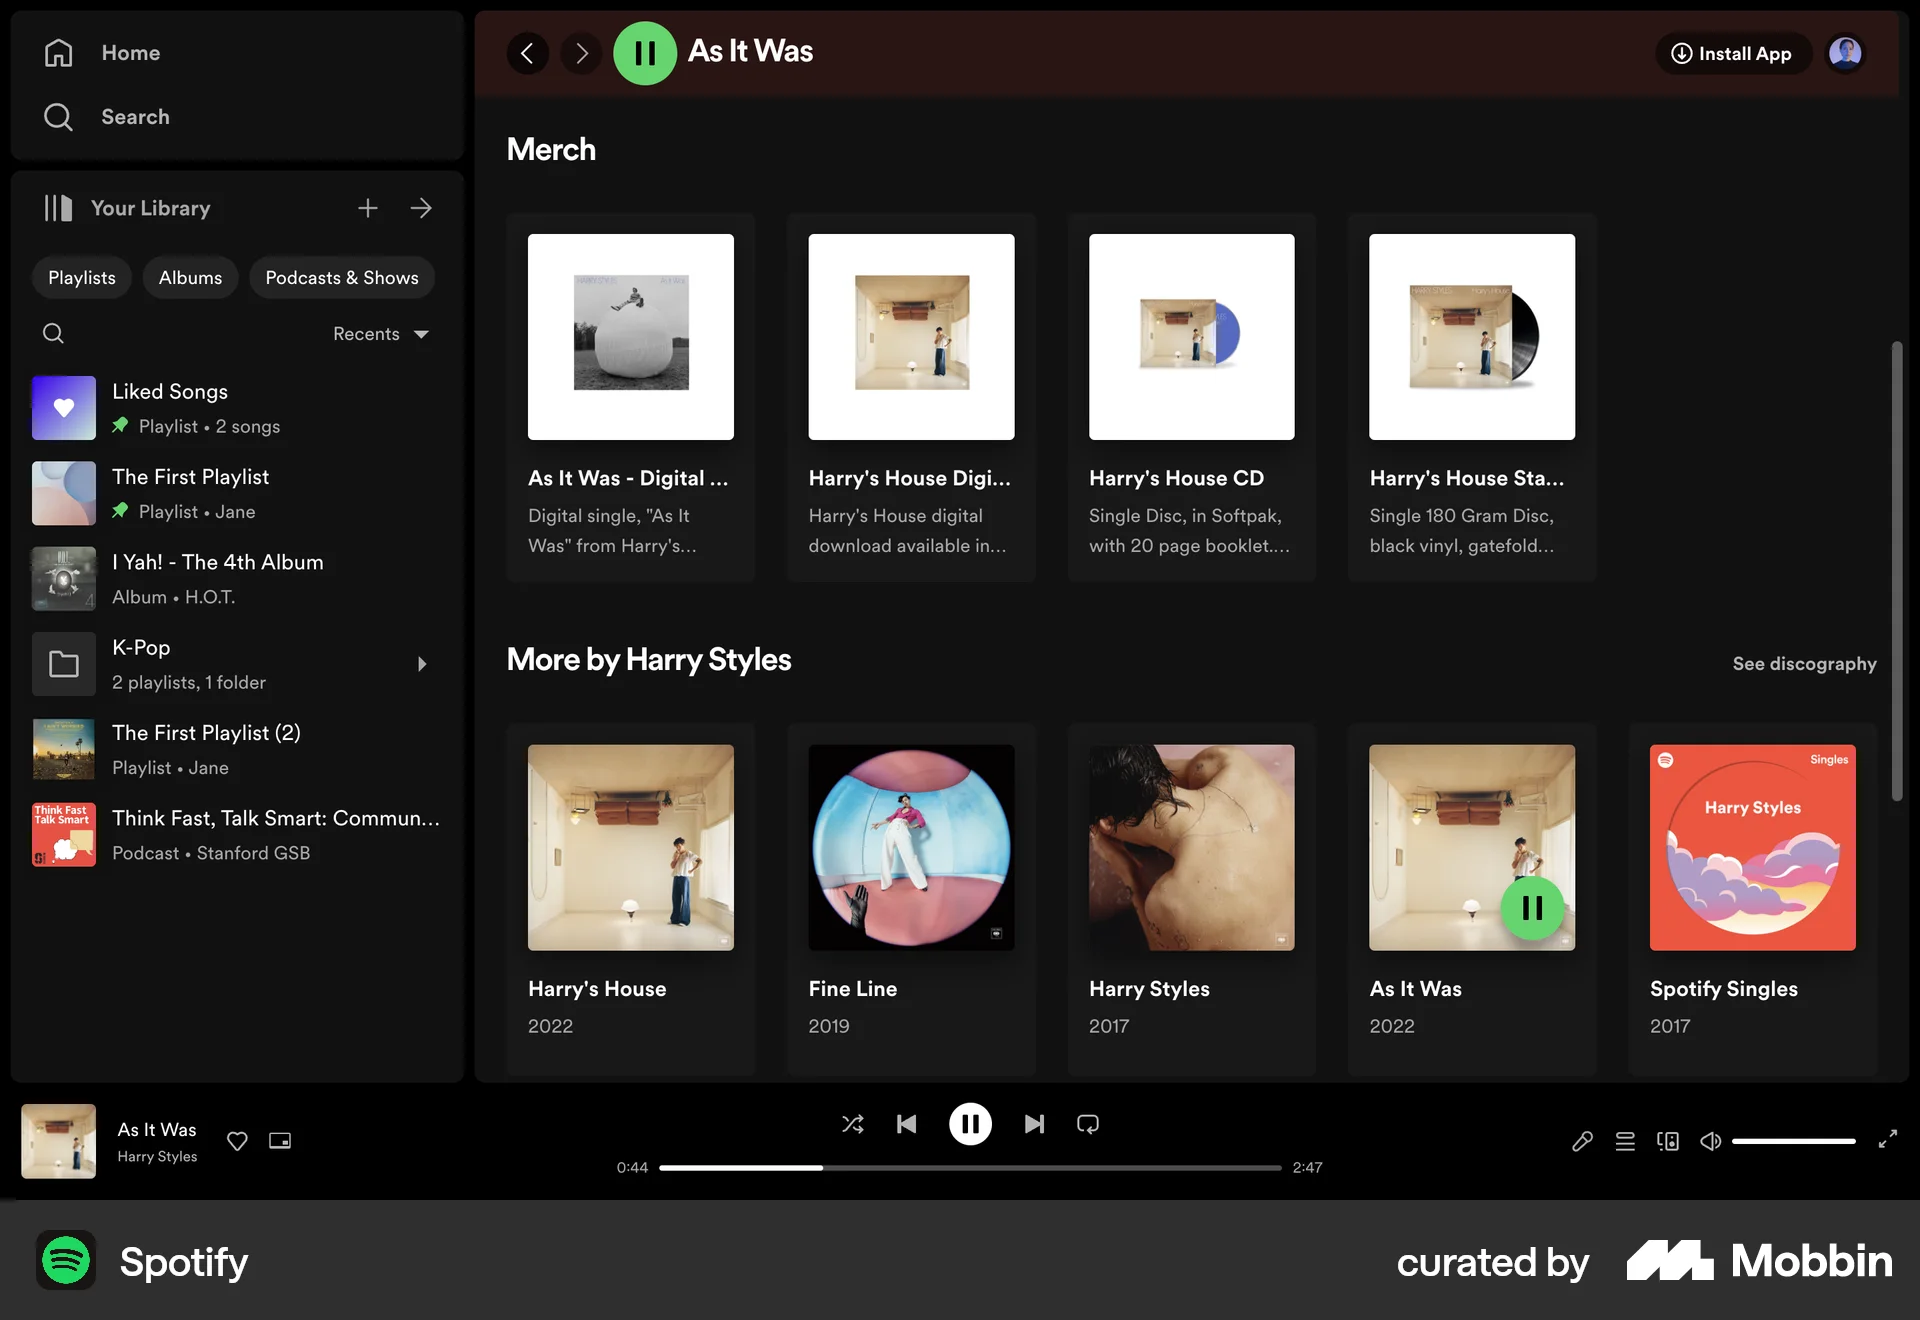Switch to the Albums filter
Viewport: 1920px width, 1320px height.
click(190, 277)
